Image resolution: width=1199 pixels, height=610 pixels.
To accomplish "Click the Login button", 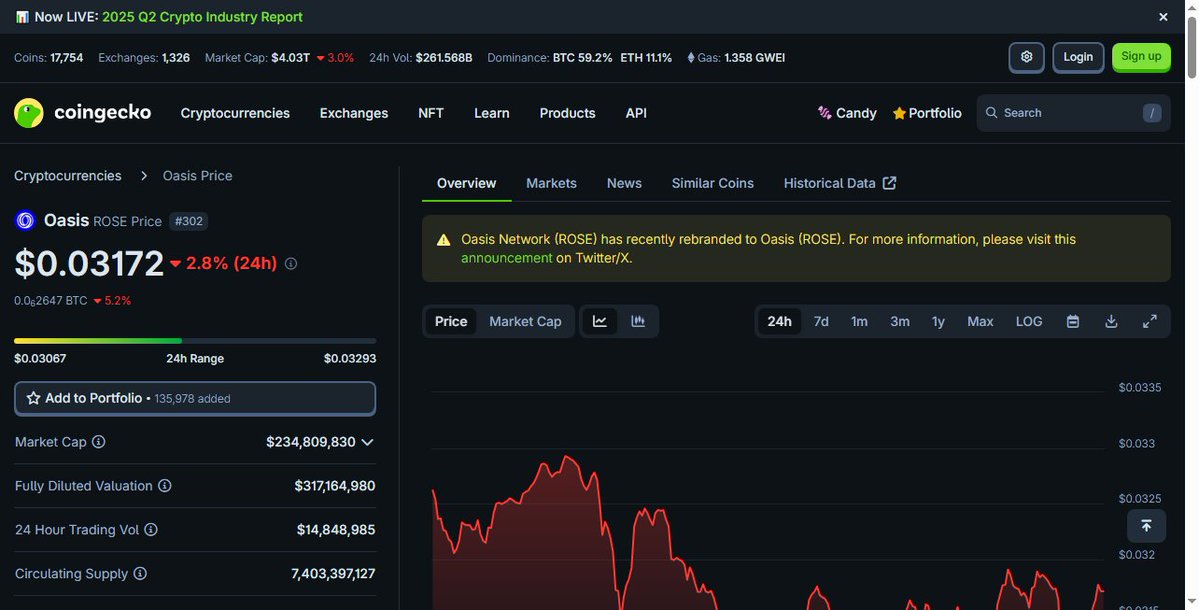I will pos(1078,57).
